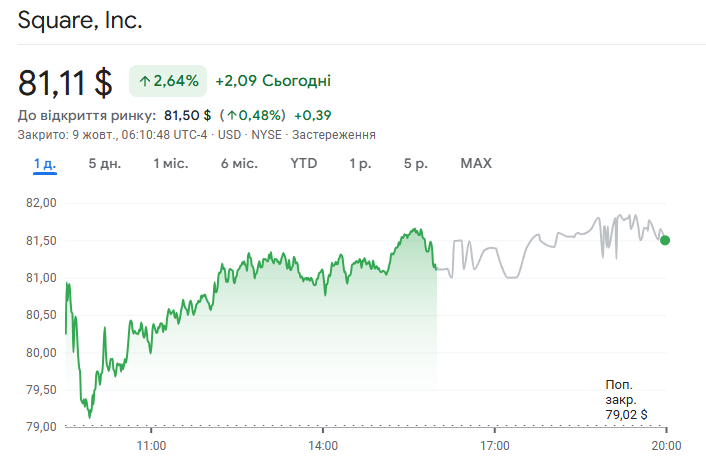Select the 1 д. time range tab
Viewport: 706px width, 470px height.
click(x=45, y=163)
